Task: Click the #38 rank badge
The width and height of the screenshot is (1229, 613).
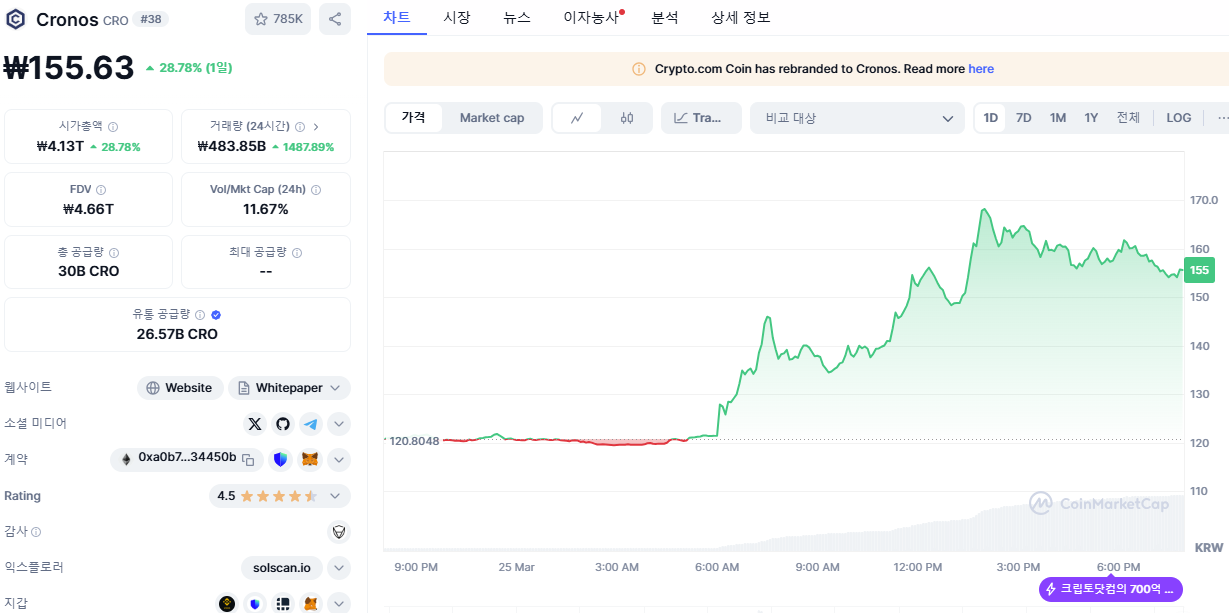Action: [x=153, y=19]
